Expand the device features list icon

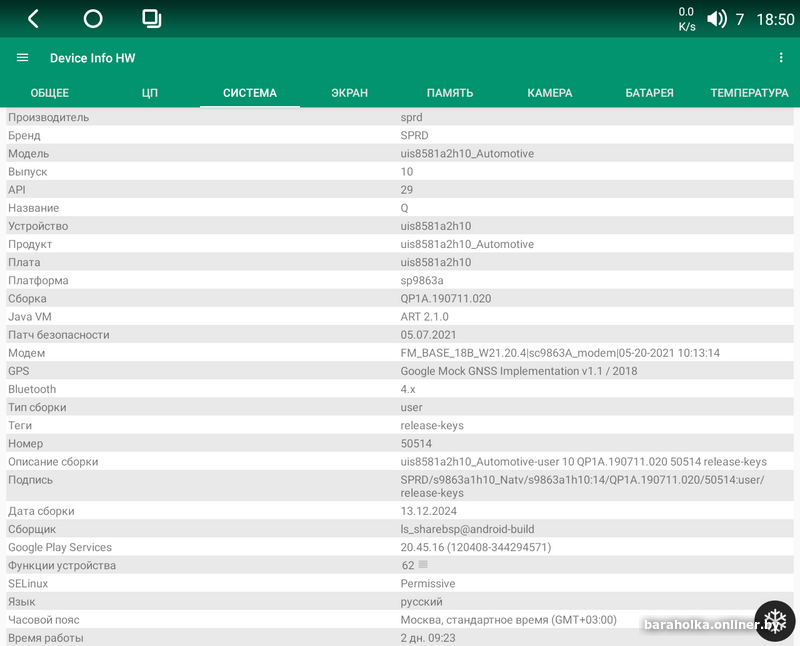[423, 565]
